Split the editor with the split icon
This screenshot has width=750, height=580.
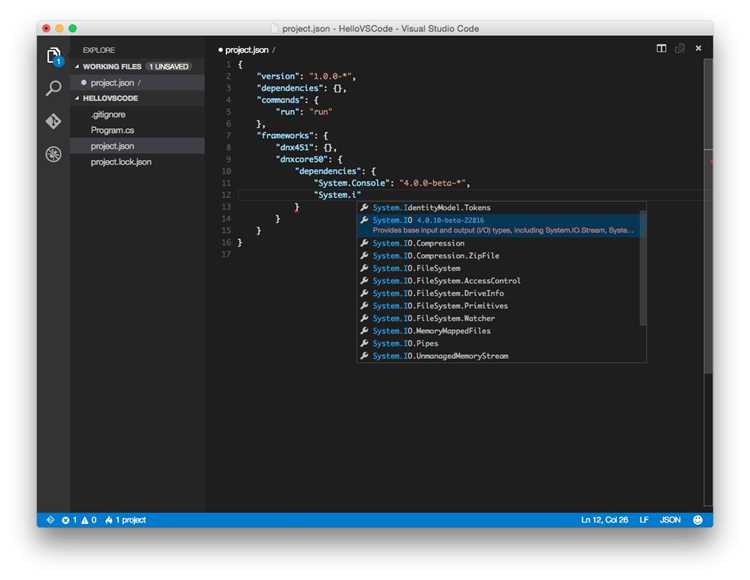coord(661,48)
